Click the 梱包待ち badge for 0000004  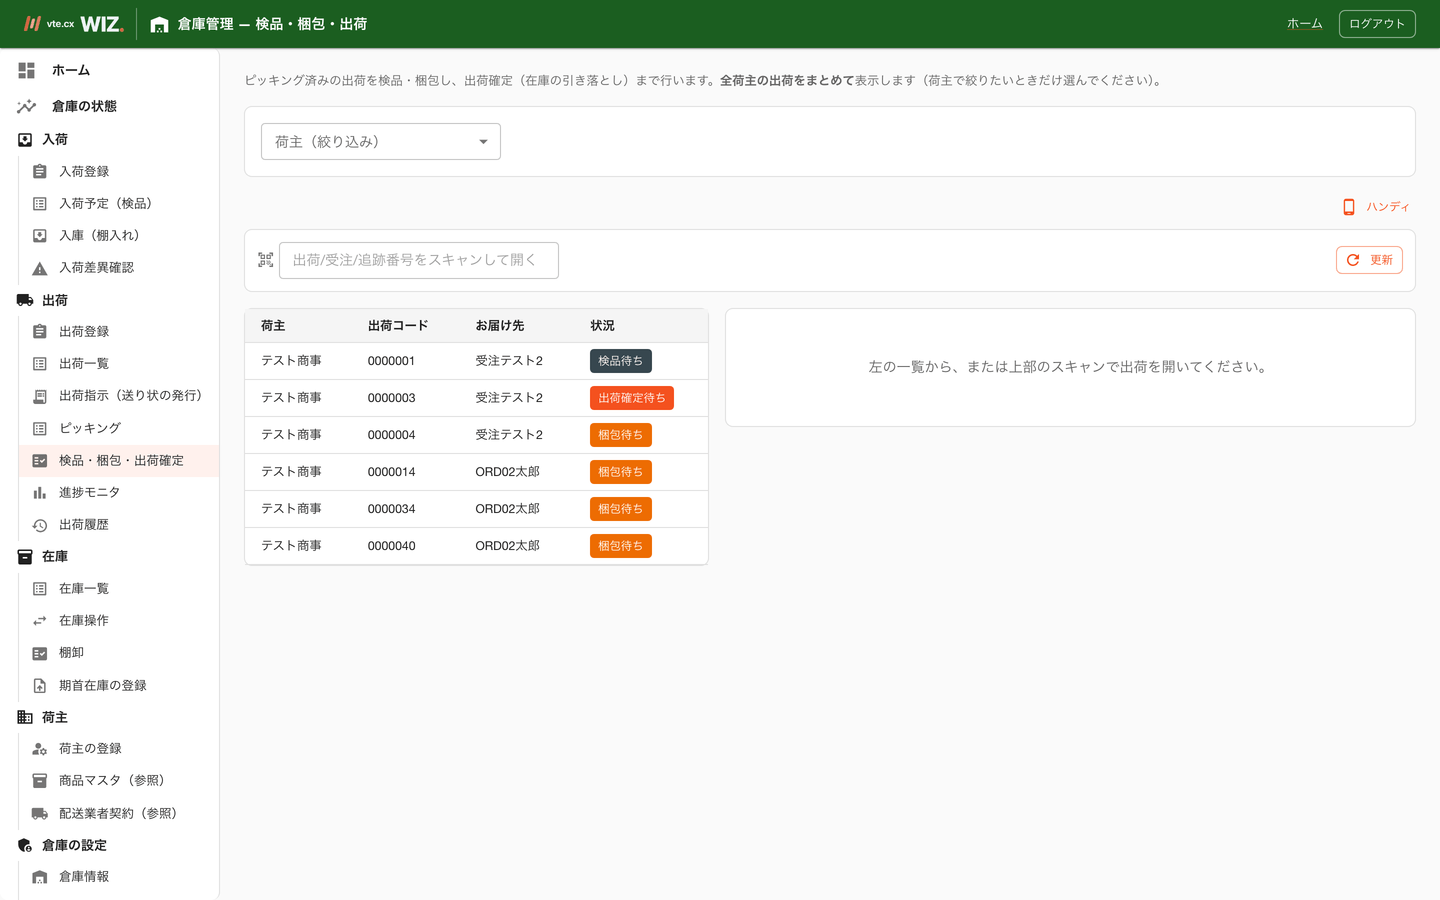coord(621,435)
